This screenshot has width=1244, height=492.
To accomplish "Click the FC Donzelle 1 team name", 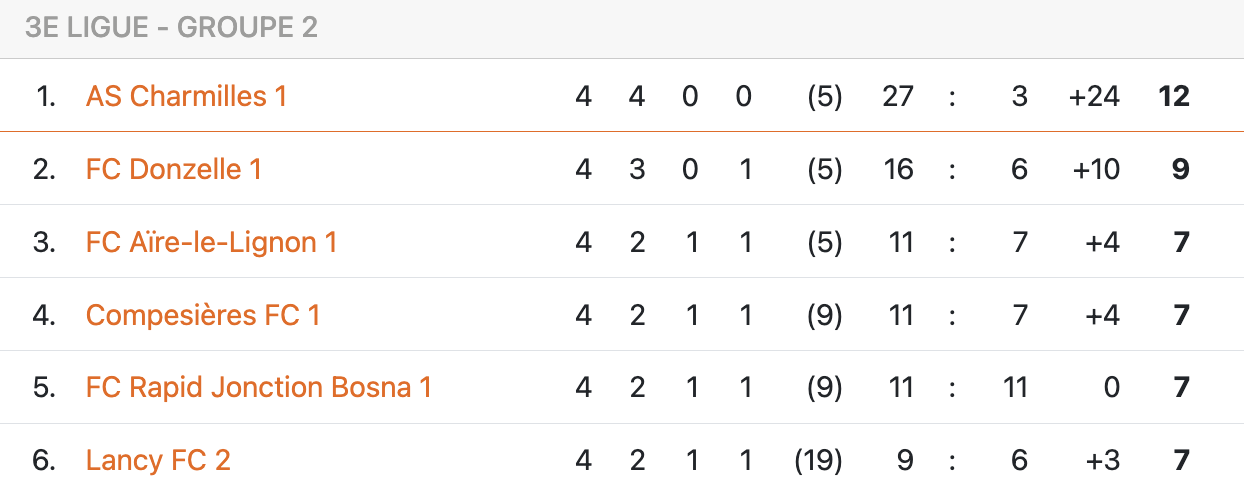I will pyautogui.click(x=173, y=169).
